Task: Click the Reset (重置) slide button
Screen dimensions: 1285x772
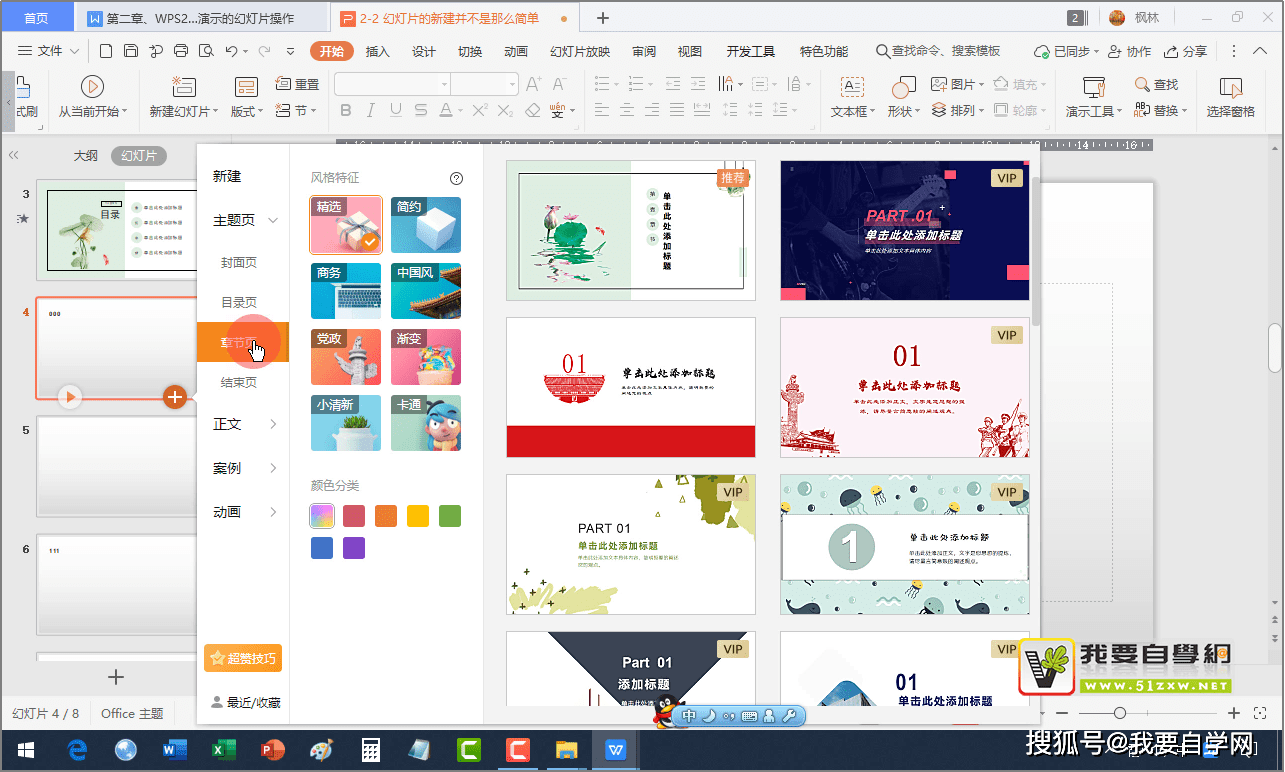Action: tap(298, 84)
